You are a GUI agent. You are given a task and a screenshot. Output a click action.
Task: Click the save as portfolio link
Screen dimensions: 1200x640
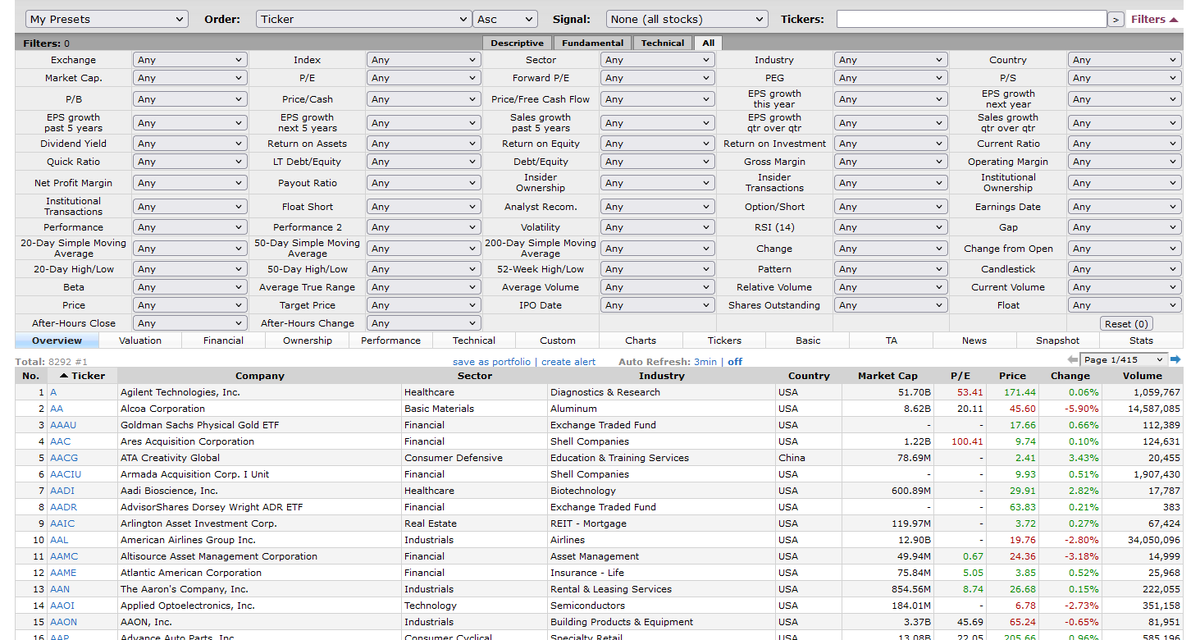(x=492, y=362)
